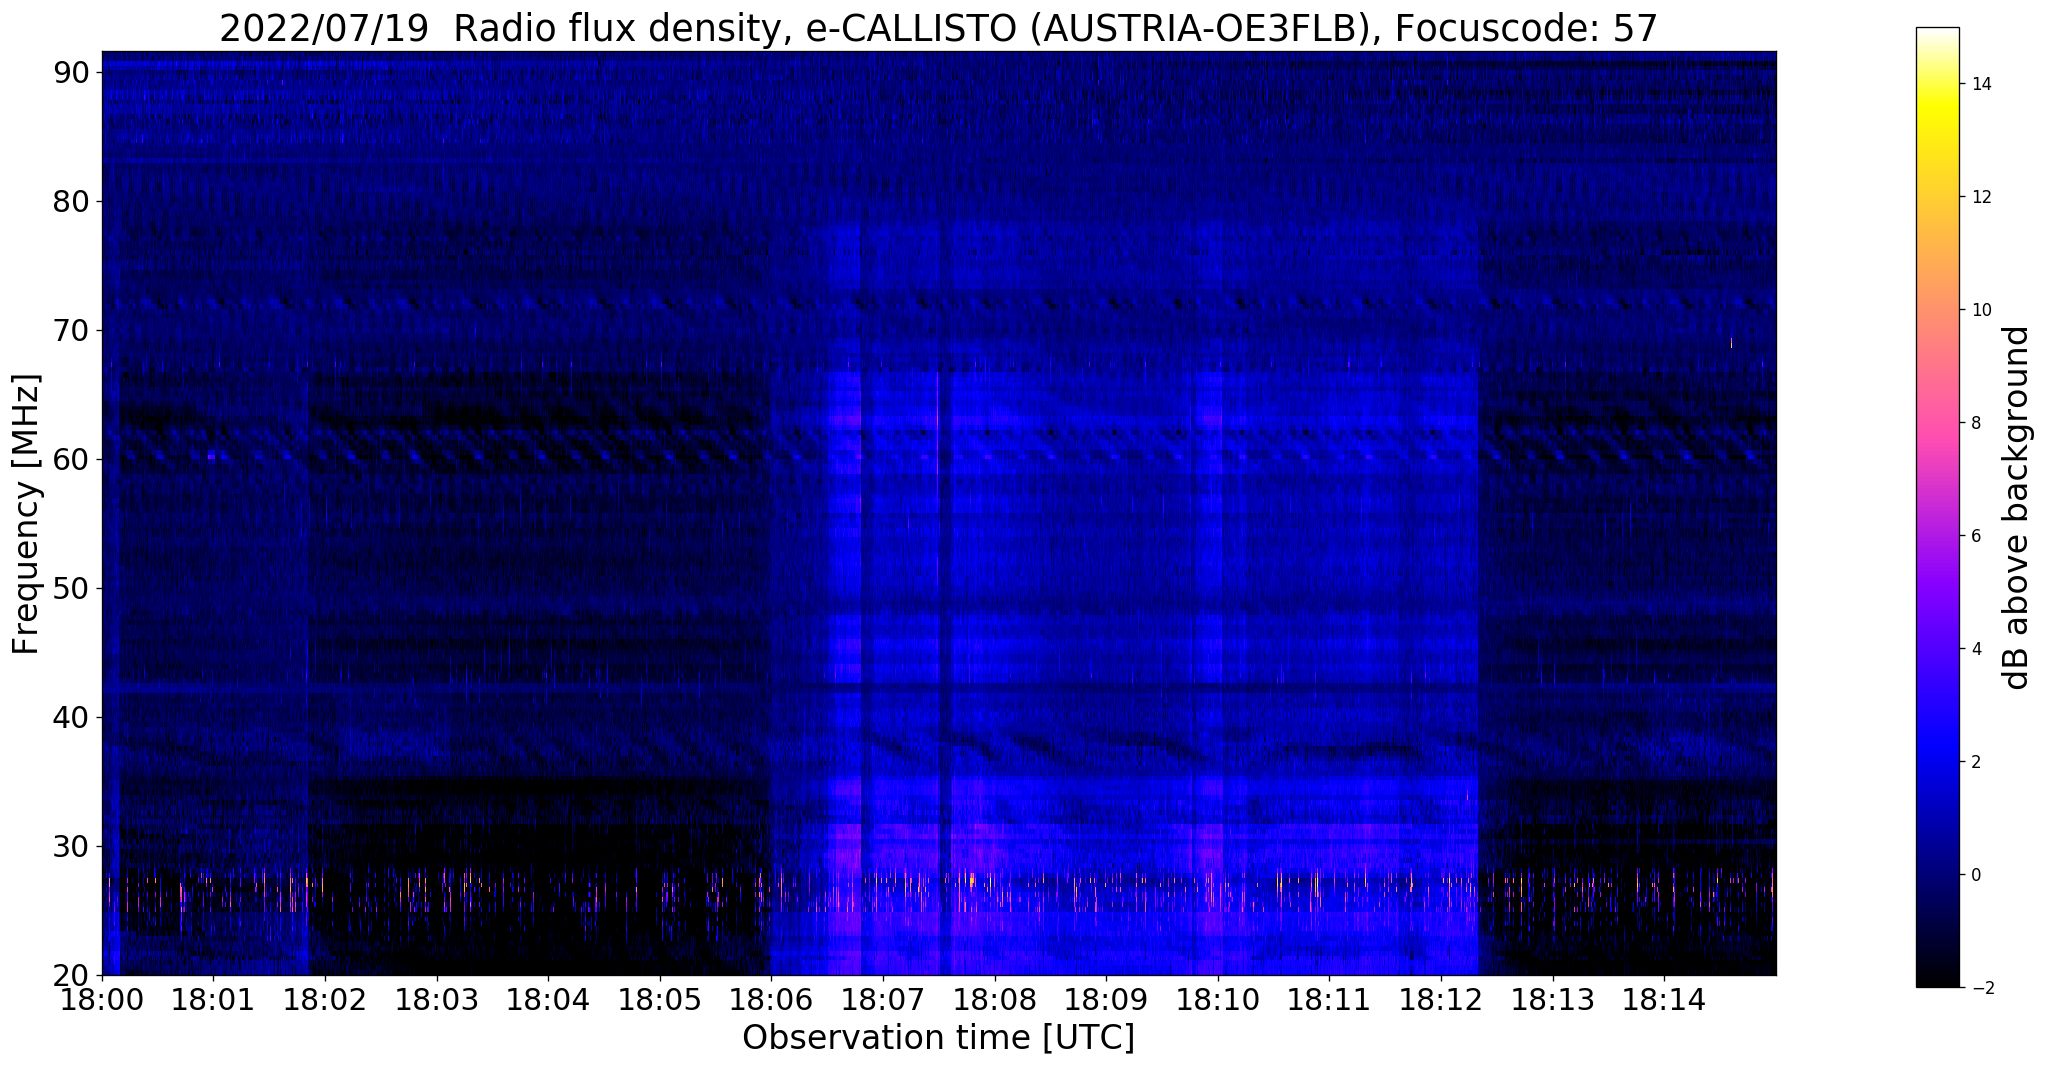Click the 18:00 time tick label
This screenshot has height=1067, width=2047.
pyautogui.click(x=102, y=999)
